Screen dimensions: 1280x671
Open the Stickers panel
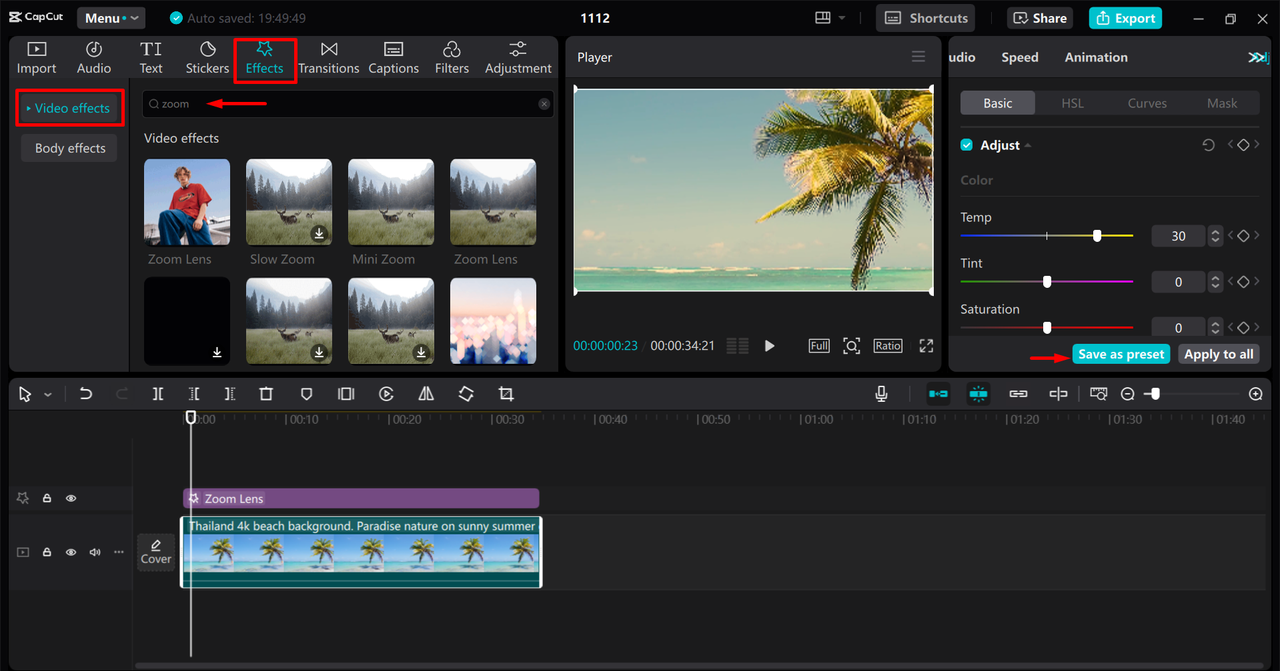coord(207,58)
